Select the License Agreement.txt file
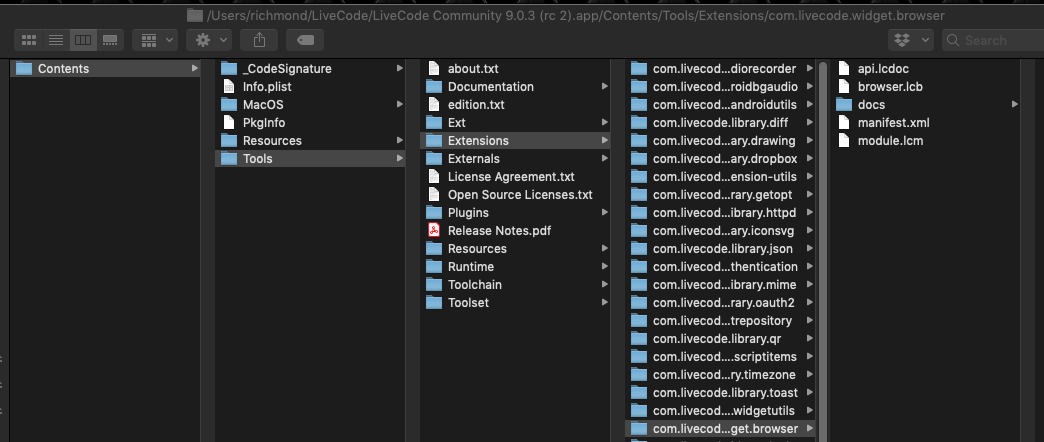Viewport: 1044px width, 442px height. (511, 177)
